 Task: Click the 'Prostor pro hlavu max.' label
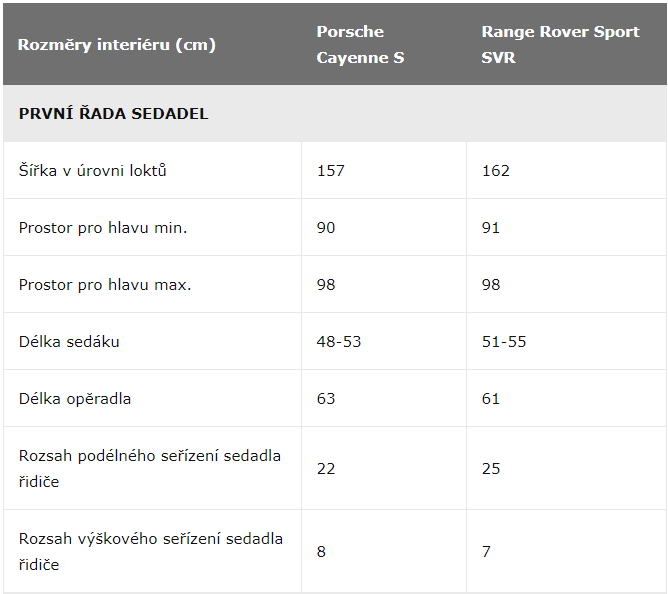tap(105, 284)
